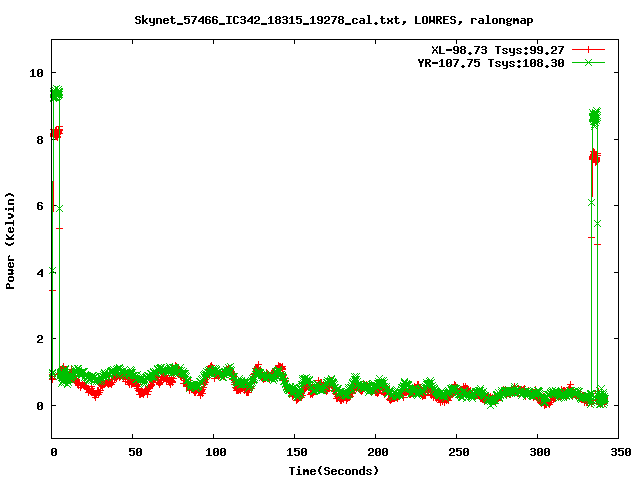
Task: Click the Power (Kelvin) y-axis label
Action: [10, 241]
